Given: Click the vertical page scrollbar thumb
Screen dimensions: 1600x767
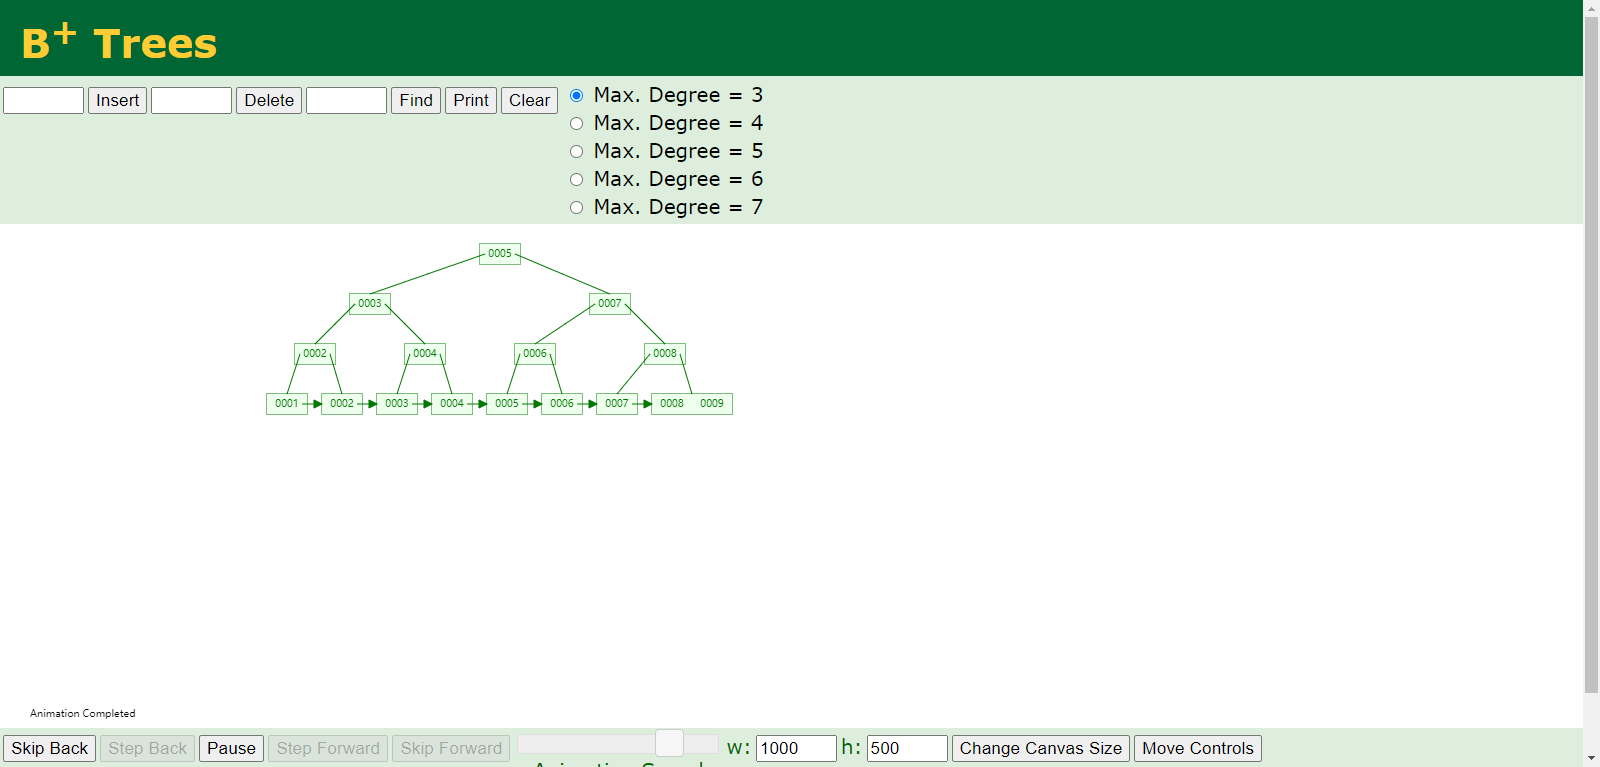Looking at the screenshot, I should click(x=1591, y=355).
